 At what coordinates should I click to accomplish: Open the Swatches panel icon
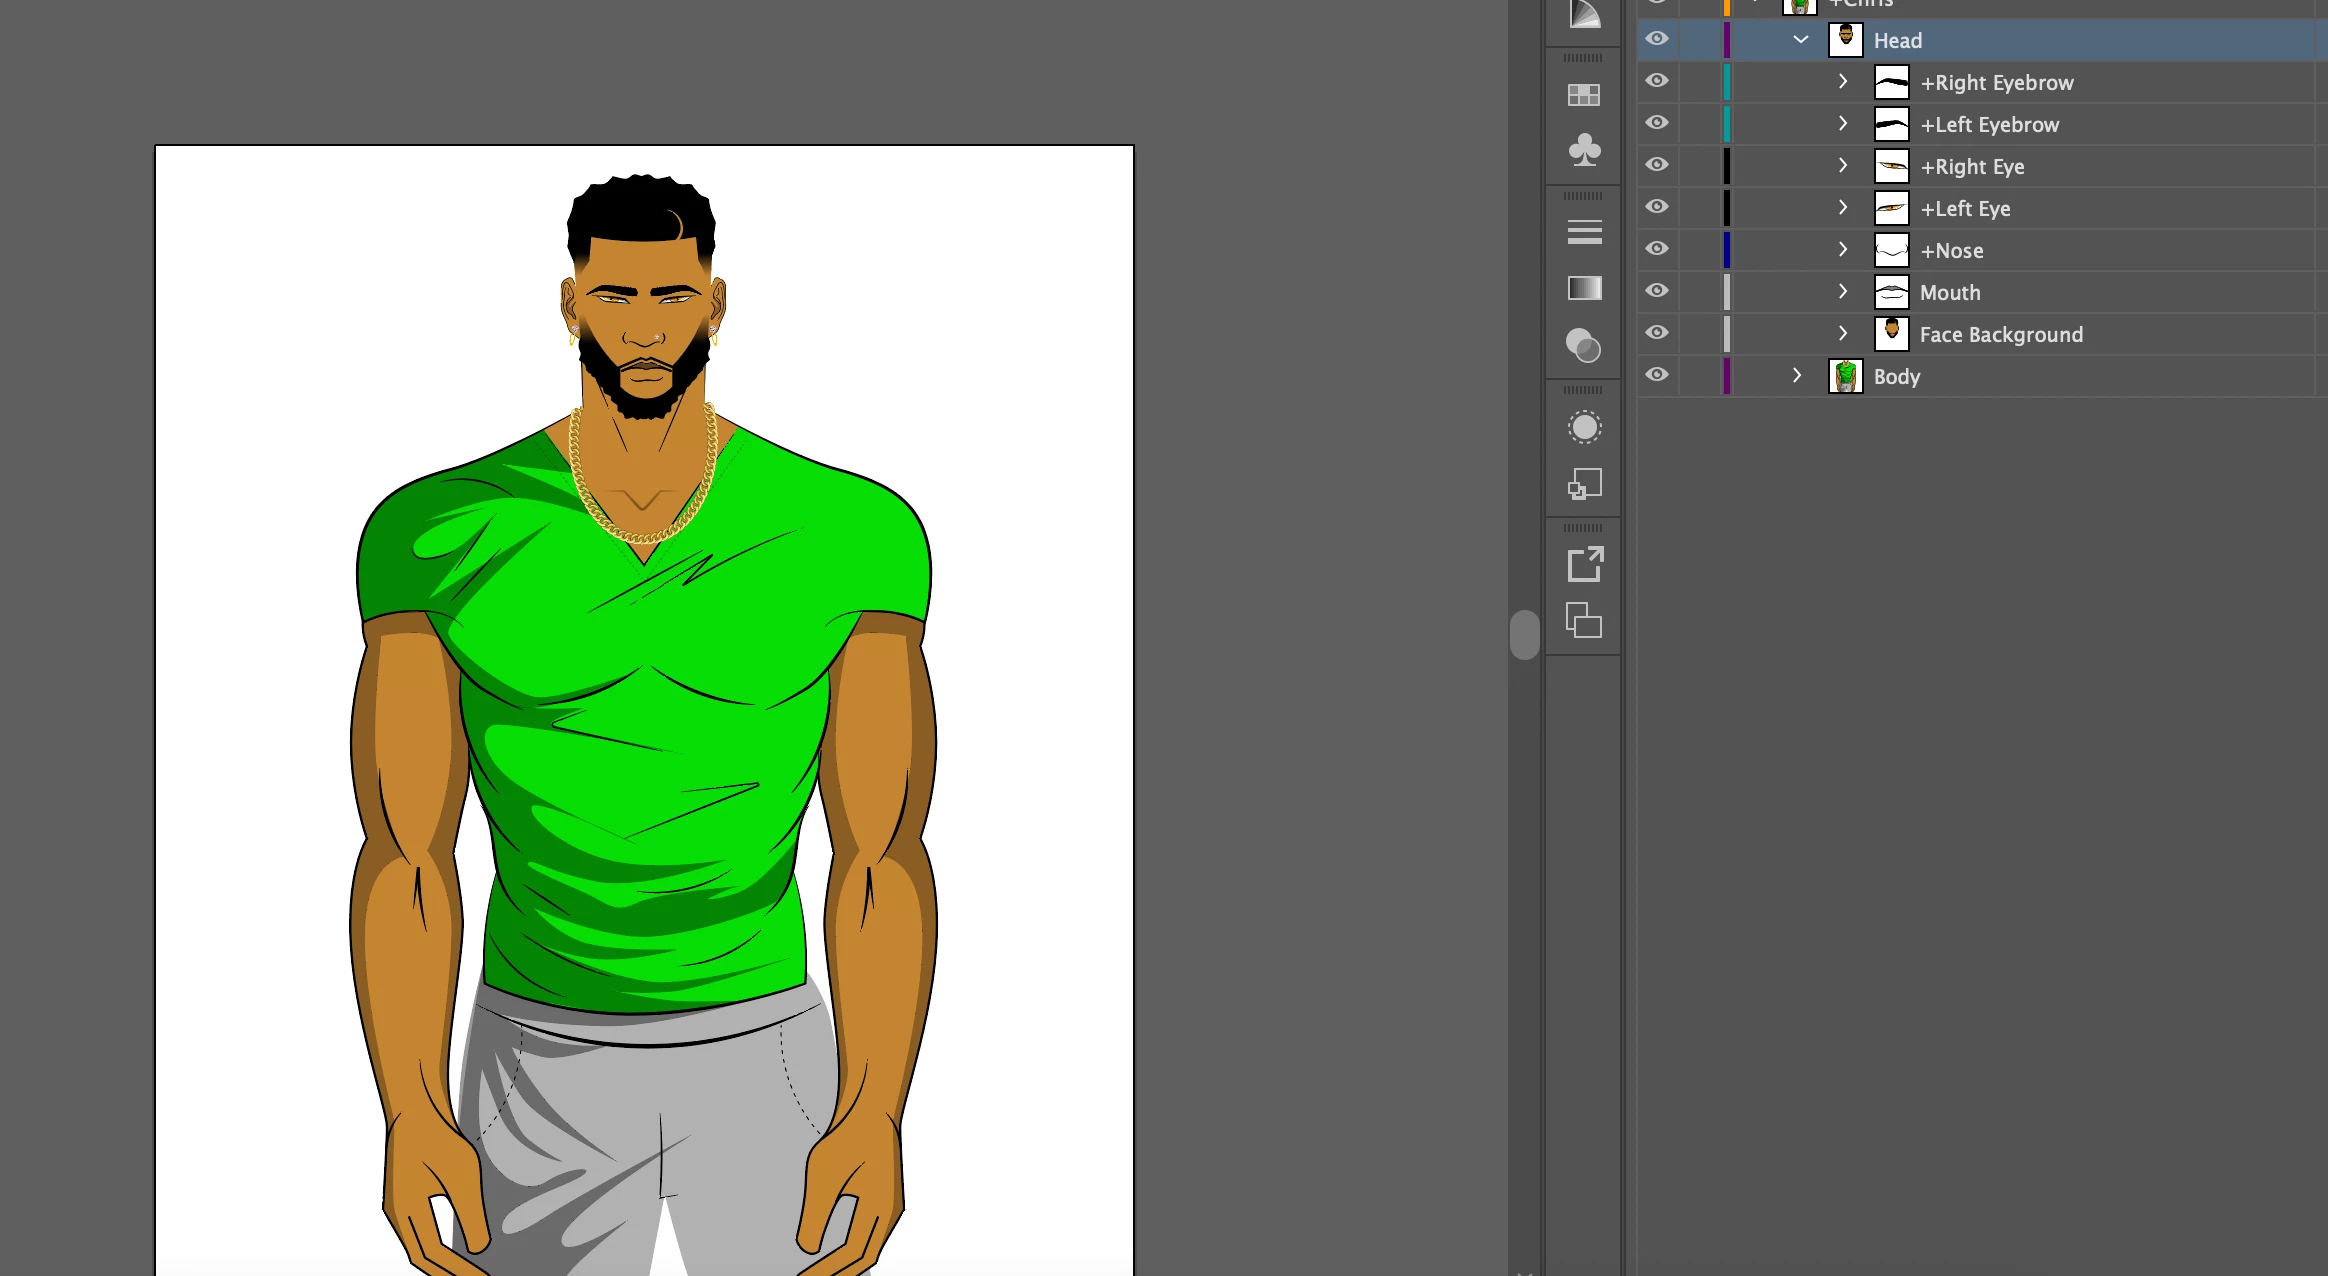coord(1583,95)
